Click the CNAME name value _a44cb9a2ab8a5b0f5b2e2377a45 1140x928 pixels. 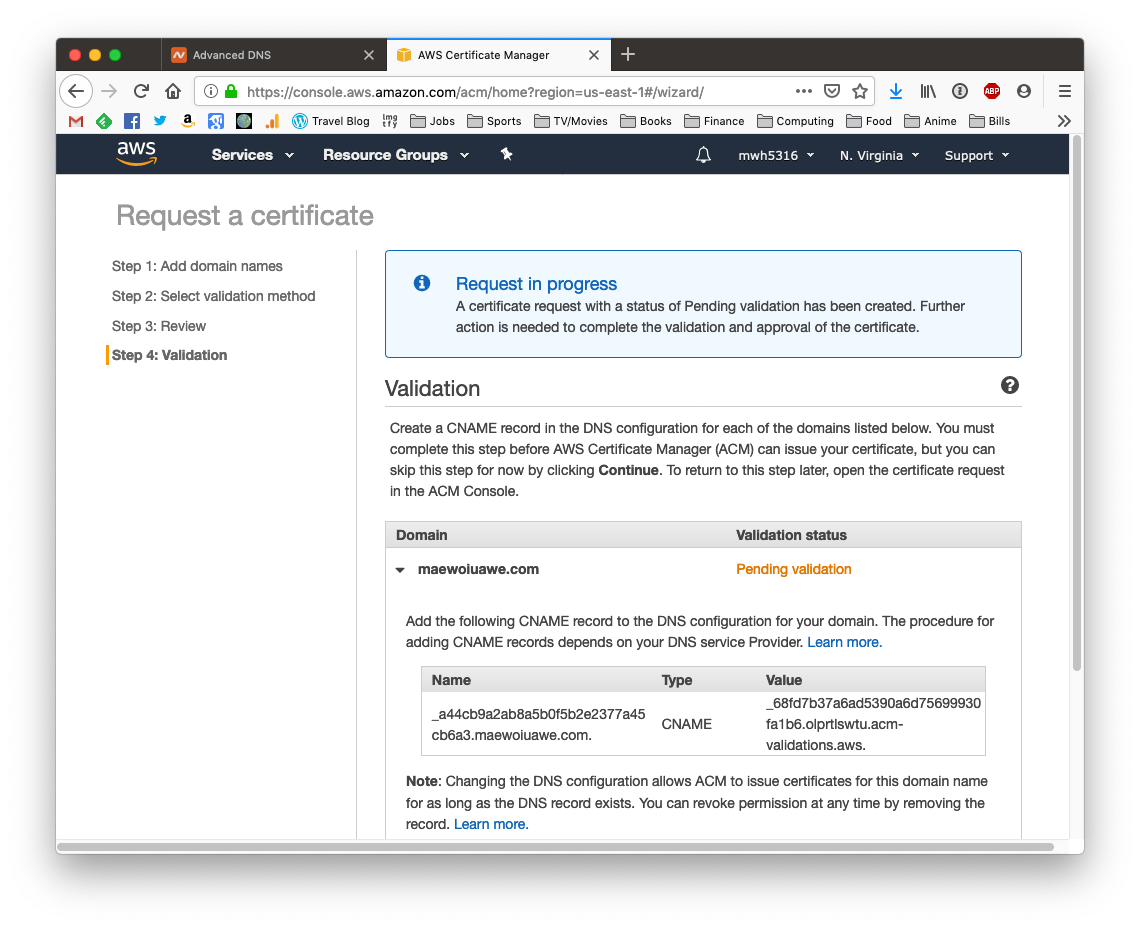538,714
